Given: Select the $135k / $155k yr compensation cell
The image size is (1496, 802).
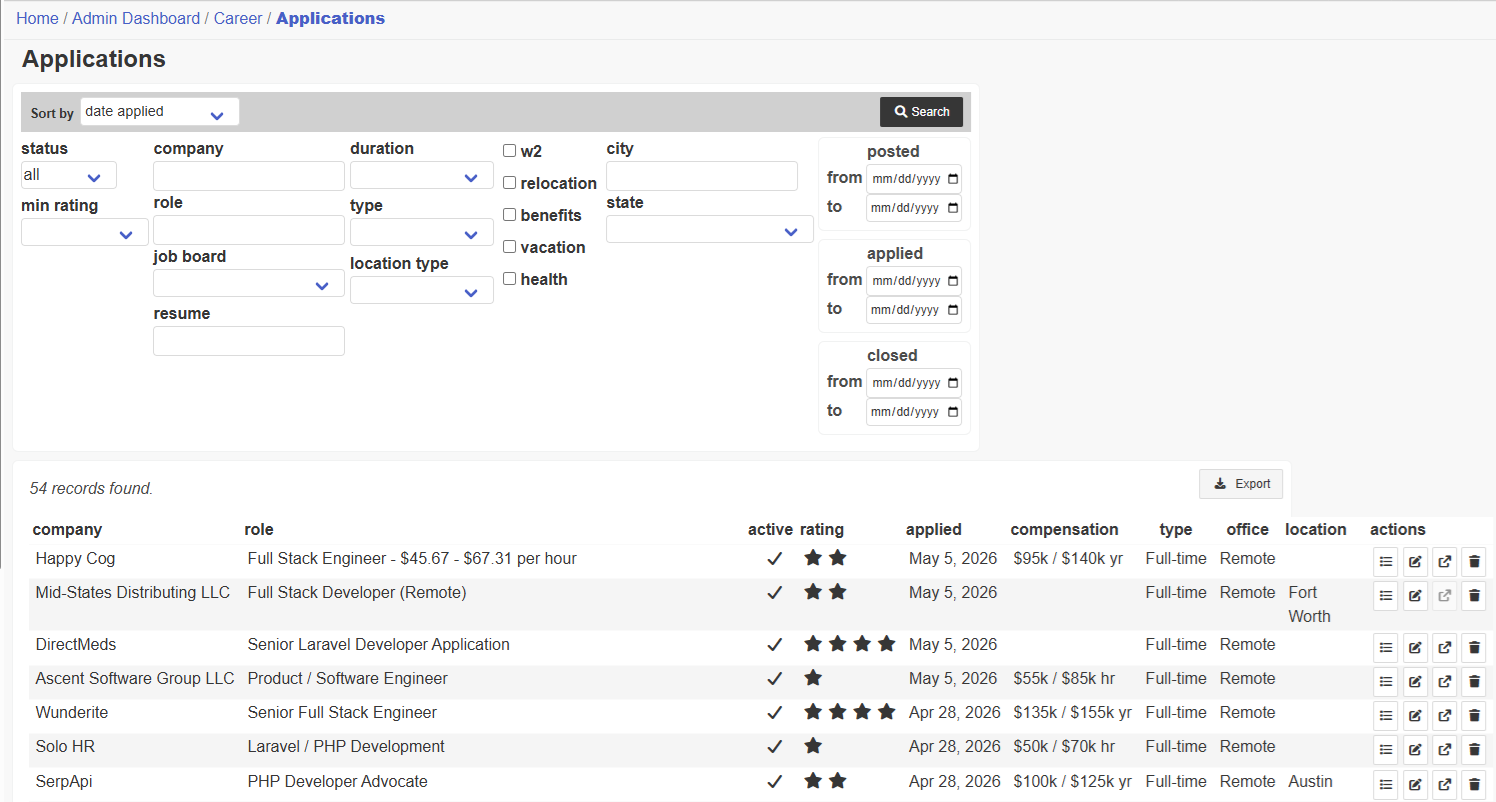Looking at the screenshot, I should point(1072,712).
